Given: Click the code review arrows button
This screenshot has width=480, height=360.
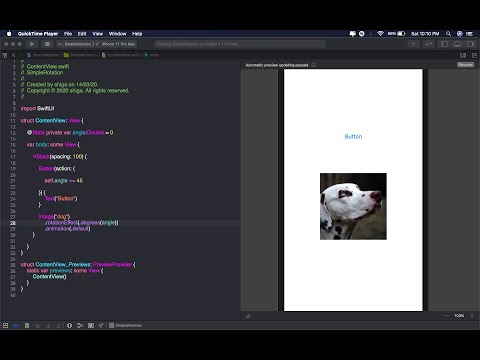Looking at the screenshot, I should coord(428,44).
